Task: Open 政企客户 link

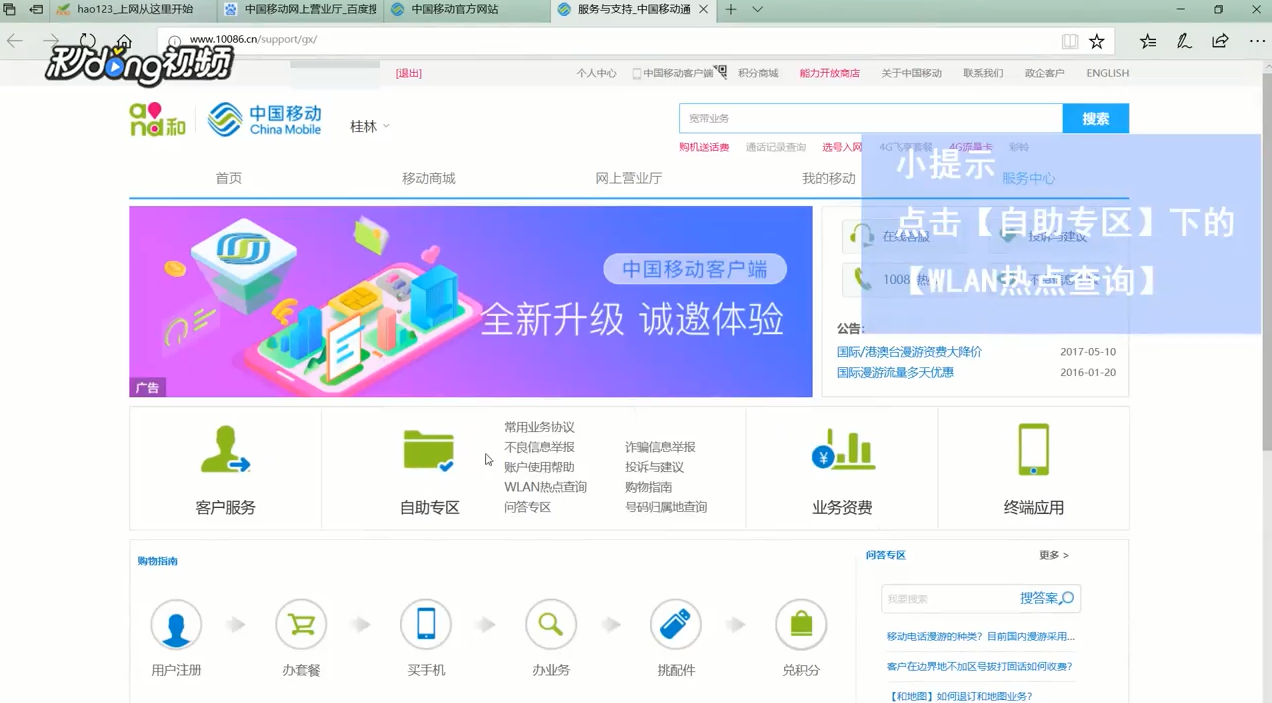Action: coord(1045,73)
